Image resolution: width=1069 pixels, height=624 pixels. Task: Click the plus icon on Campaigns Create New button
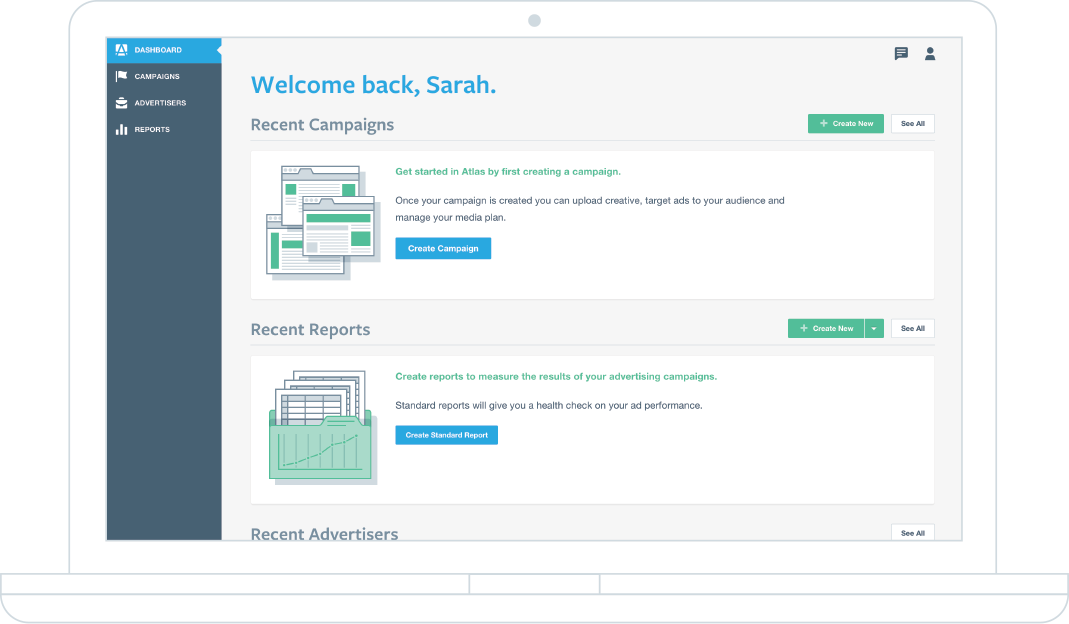click(823, 123)
